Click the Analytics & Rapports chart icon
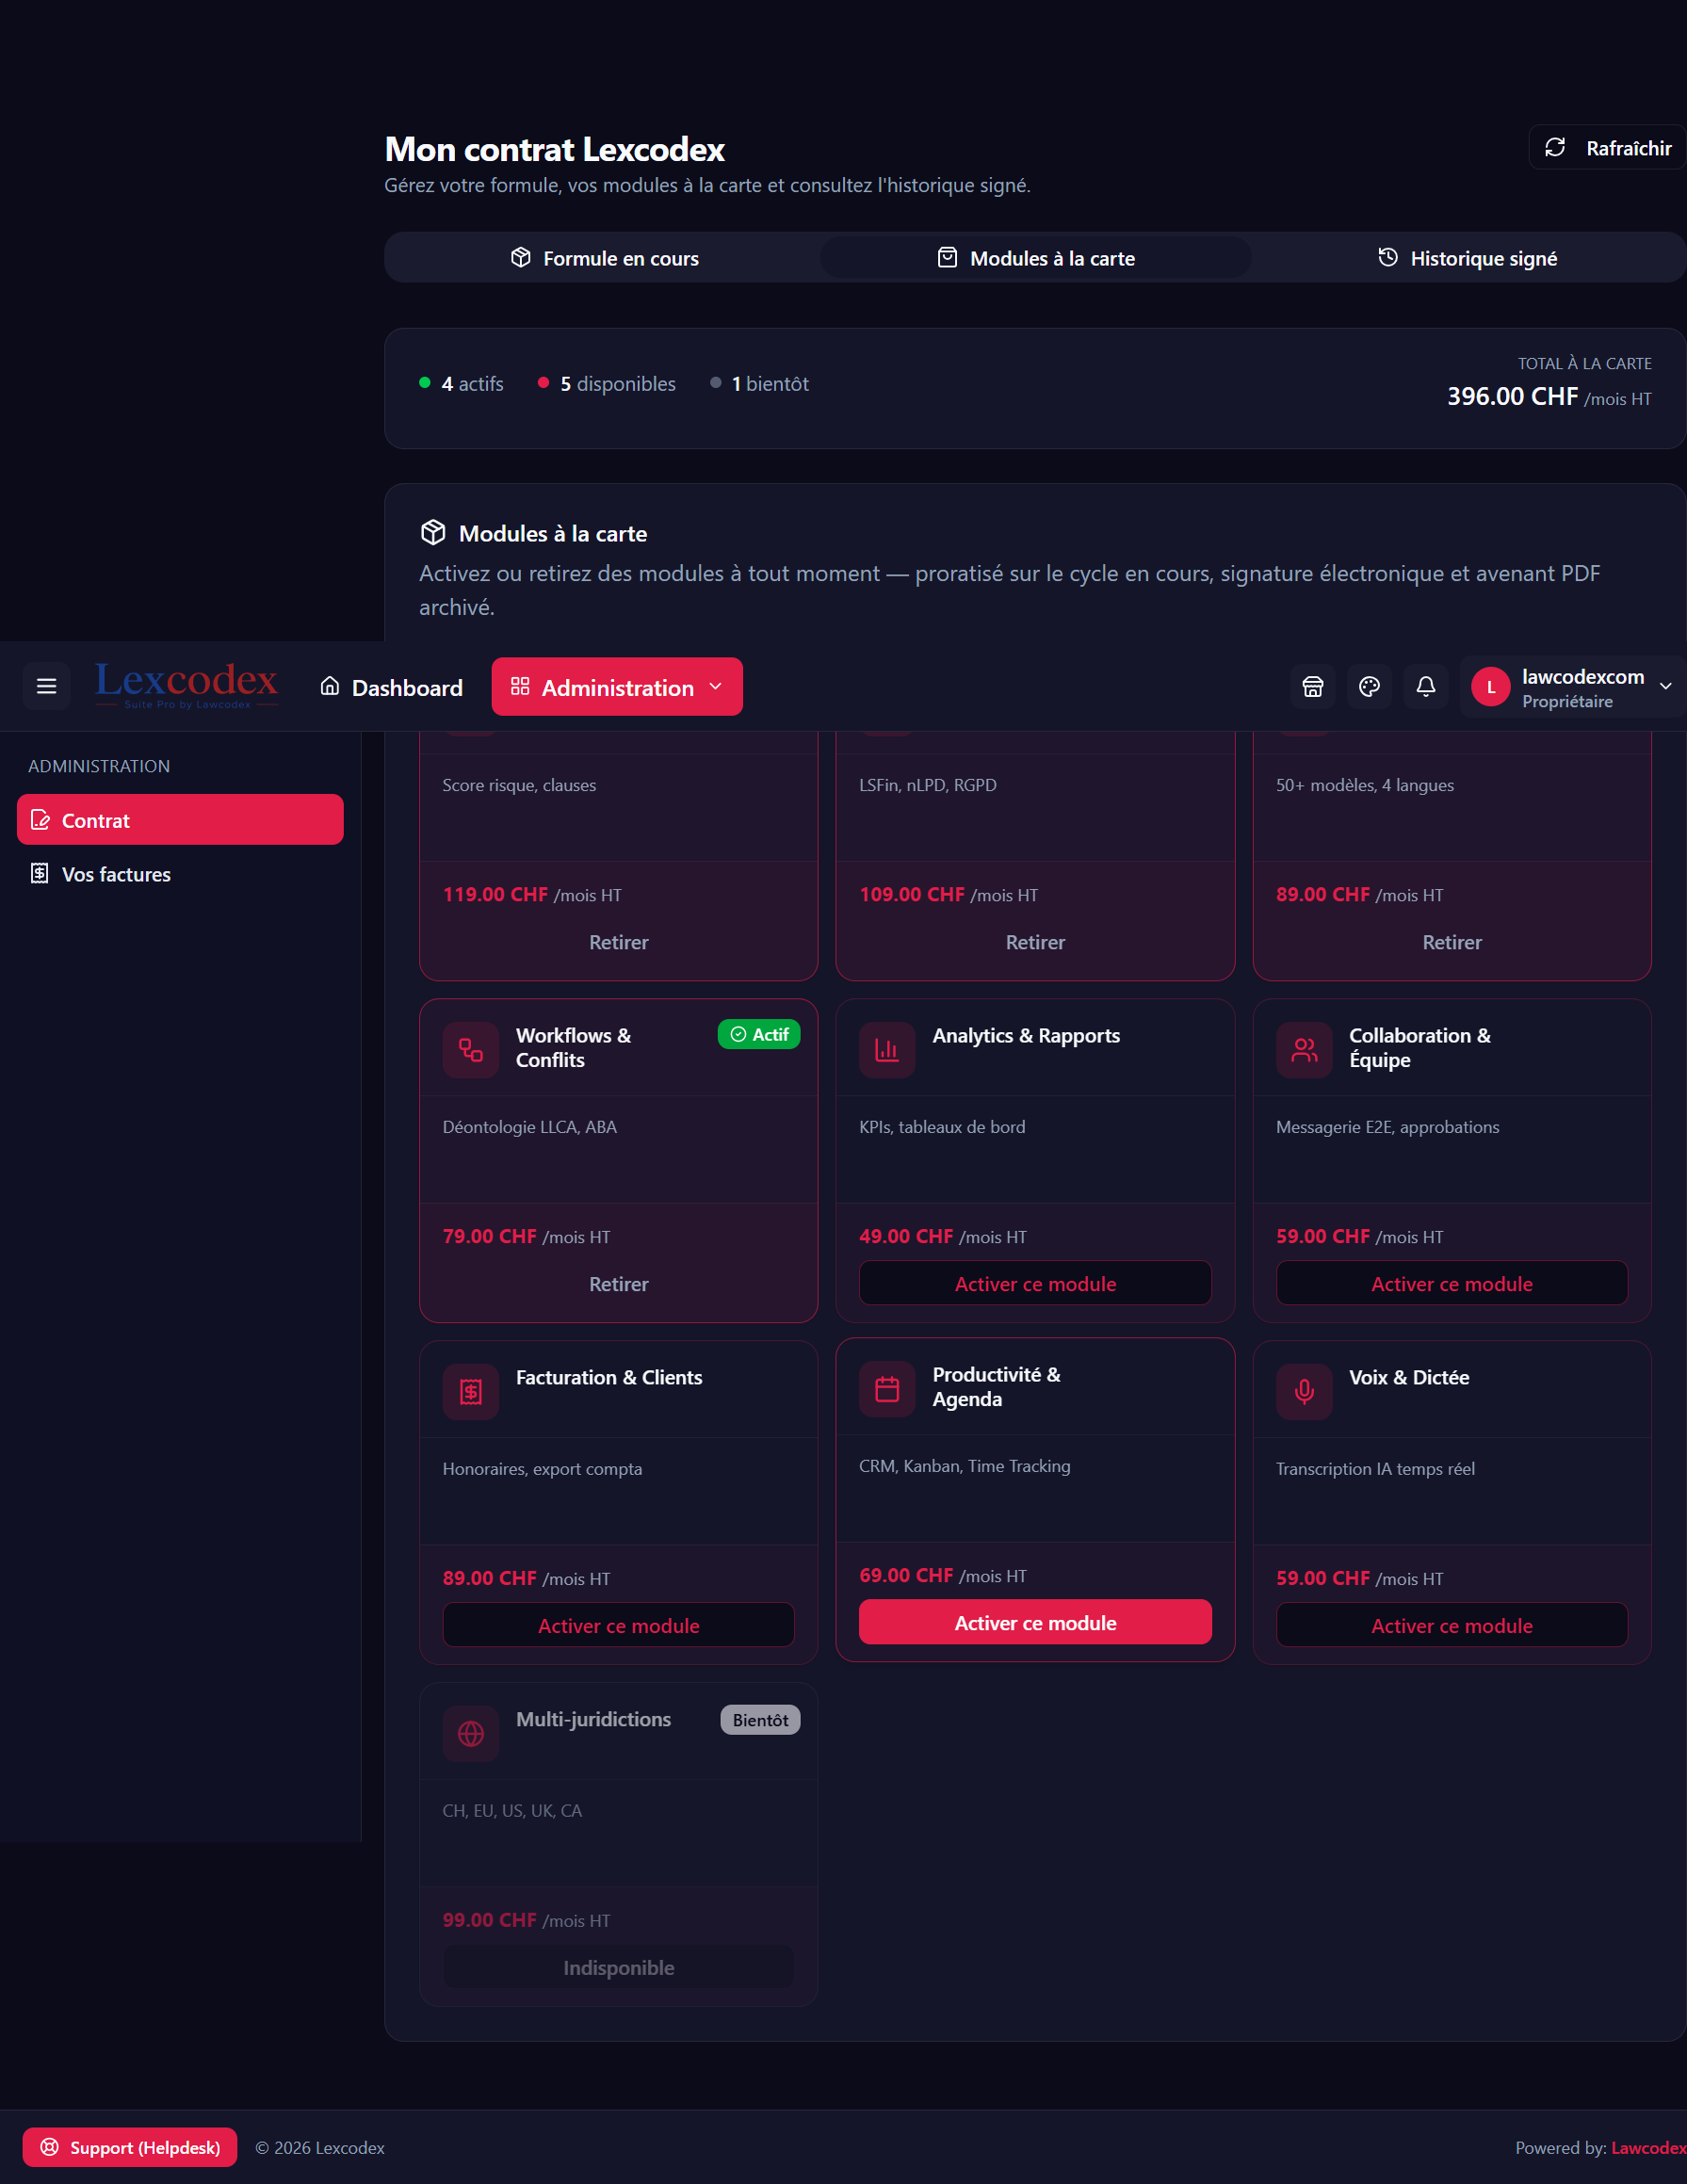 887,1050
